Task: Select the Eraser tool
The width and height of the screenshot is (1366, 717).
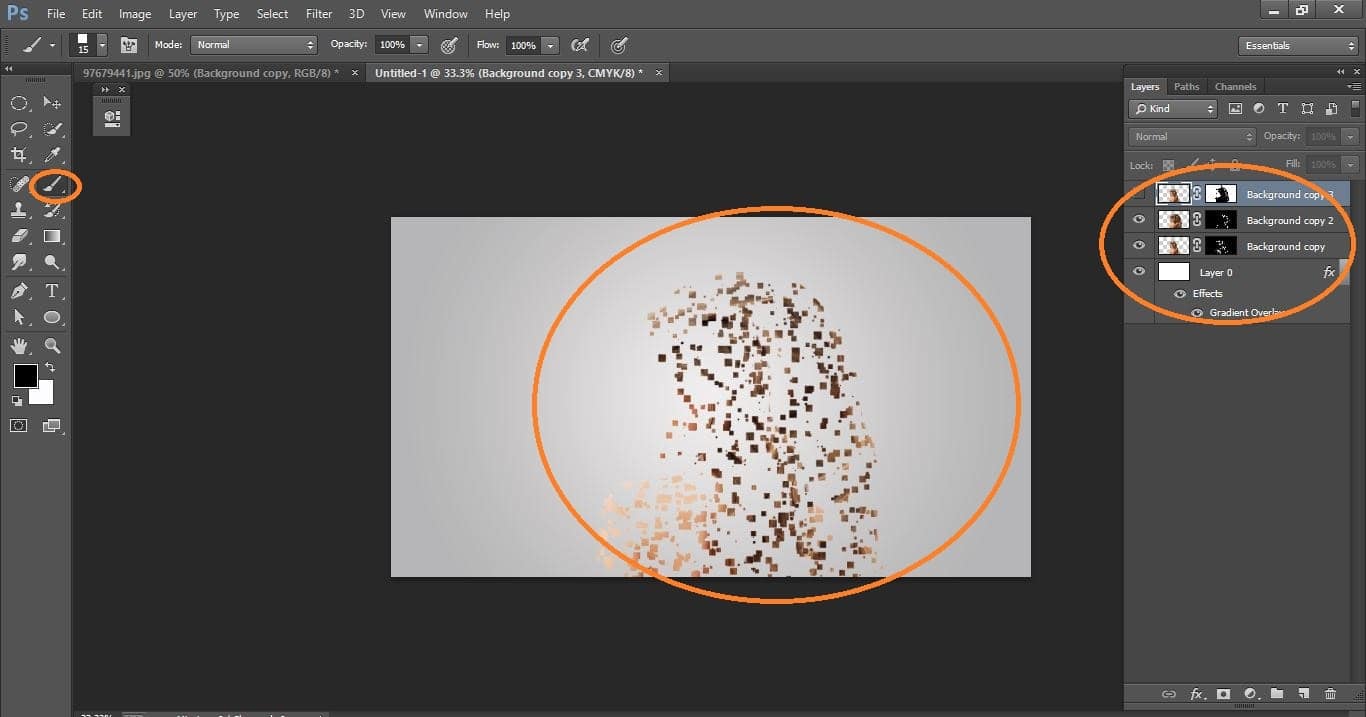Action: coord(20,236)
